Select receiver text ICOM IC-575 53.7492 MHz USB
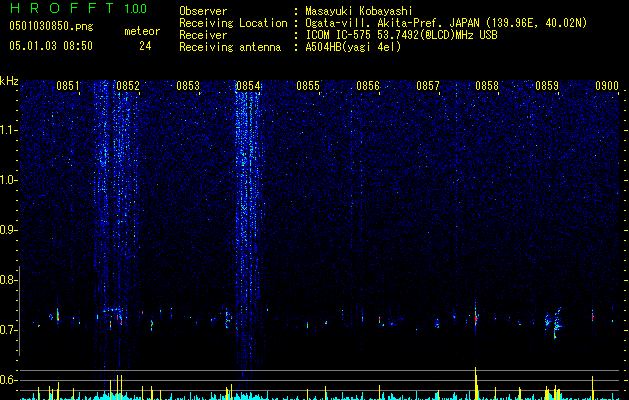Viewport: 629px width, 400px height. coord(401,35)
